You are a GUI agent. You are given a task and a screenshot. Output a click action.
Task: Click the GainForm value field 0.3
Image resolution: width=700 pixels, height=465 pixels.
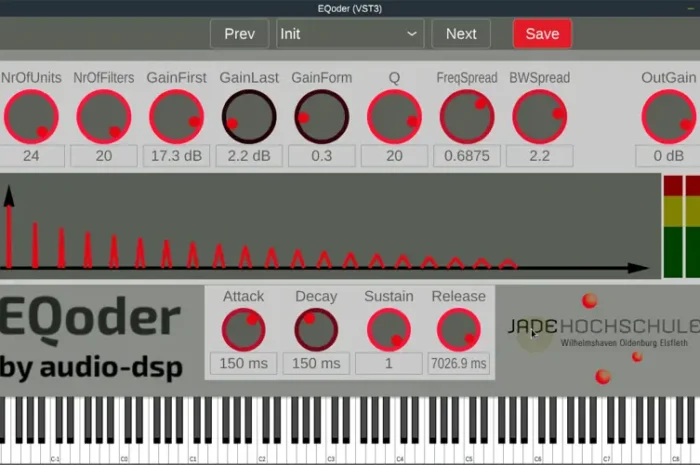point(321,156)
